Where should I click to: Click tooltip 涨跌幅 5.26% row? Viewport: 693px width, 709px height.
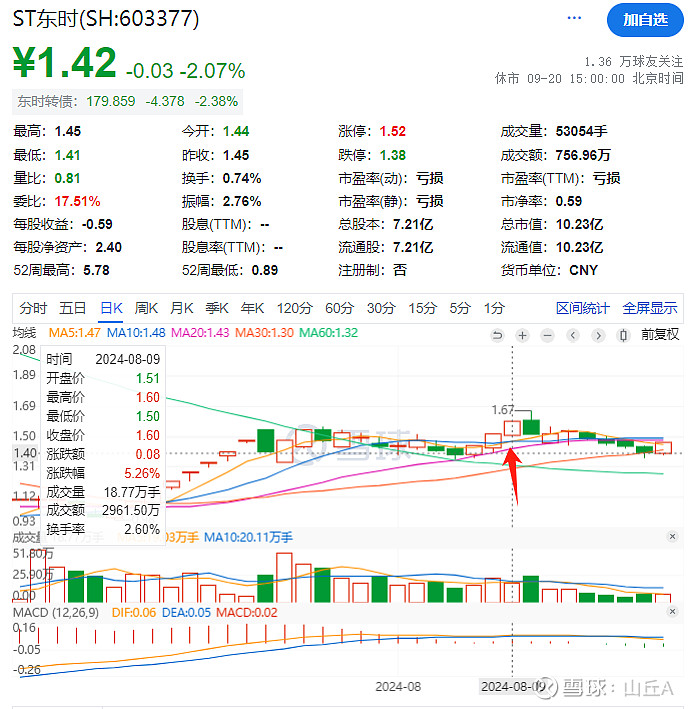[x=103, y=473]
